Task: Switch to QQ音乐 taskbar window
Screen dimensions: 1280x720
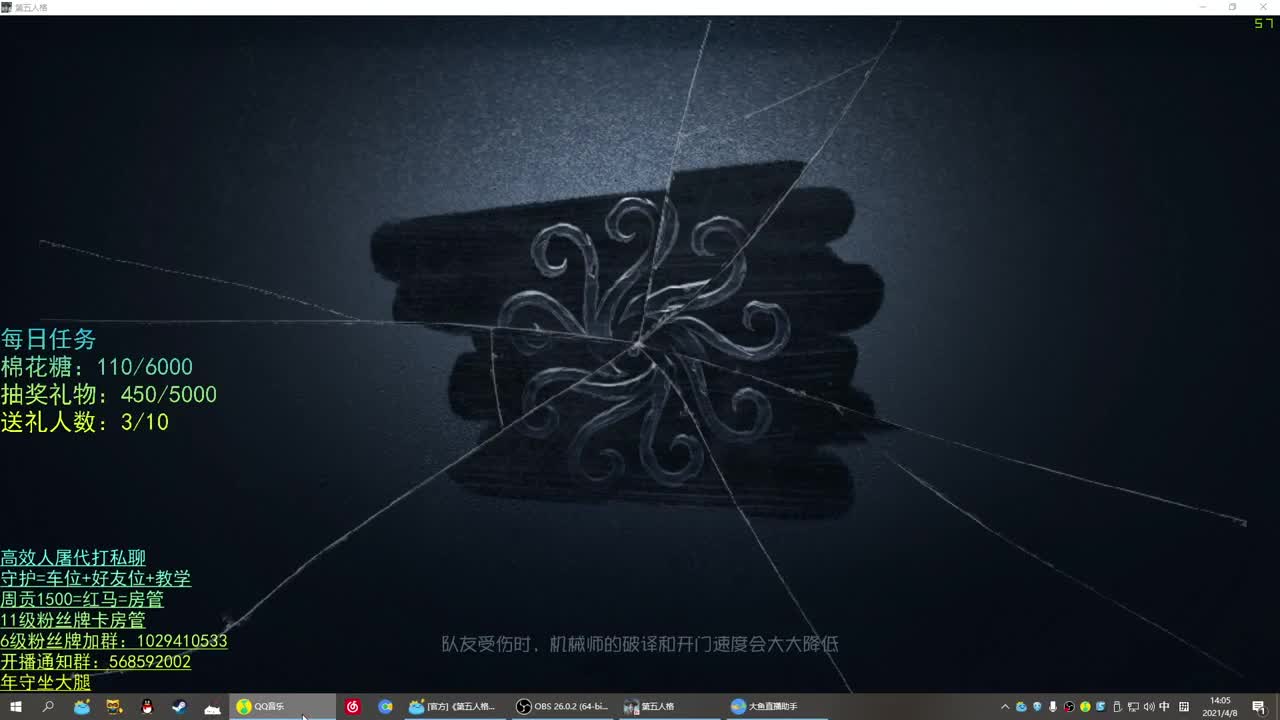Action: click(x=283, y=707)
